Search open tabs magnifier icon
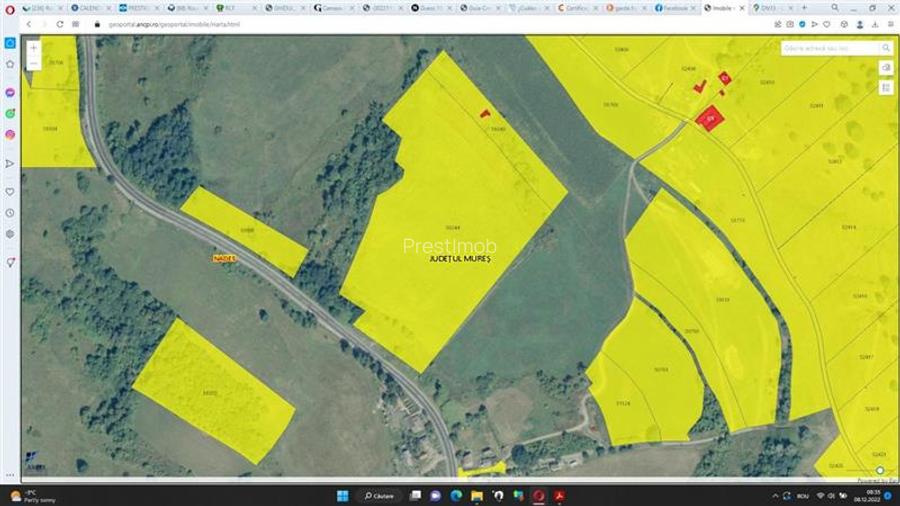Image resolution: width=900 pixels, height=506 pixels. click(x=835, y=8)
